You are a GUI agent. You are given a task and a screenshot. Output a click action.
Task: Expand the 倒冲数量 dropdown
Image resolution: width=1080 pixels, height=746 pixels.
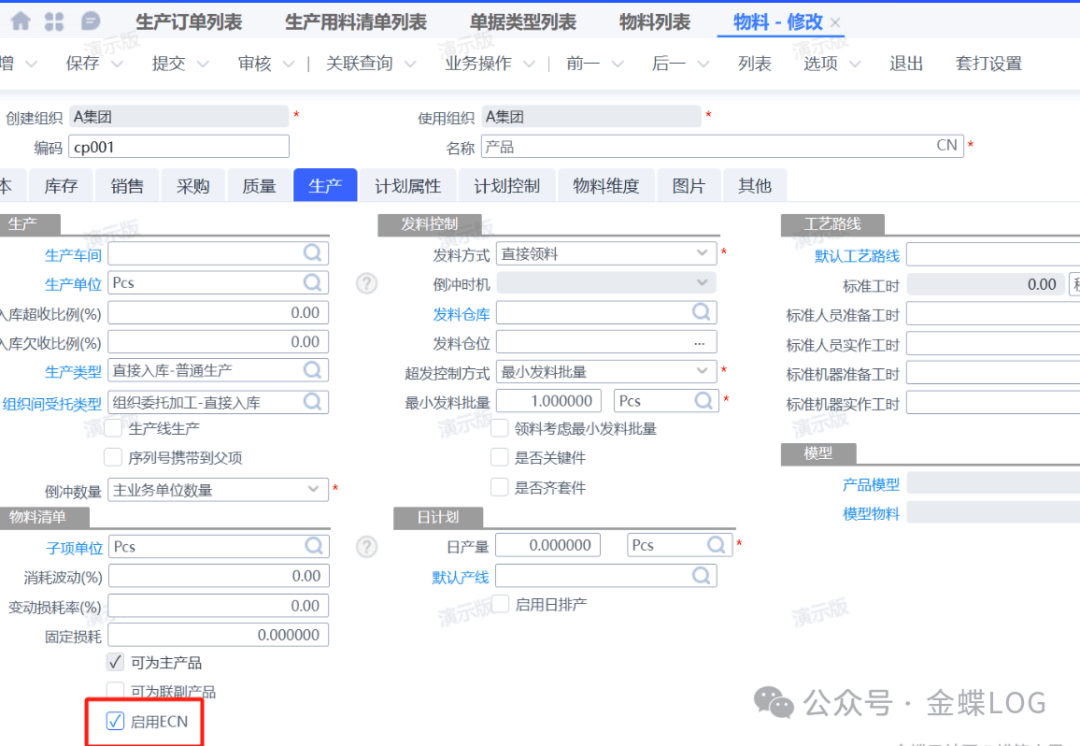[x=313, y=490]
